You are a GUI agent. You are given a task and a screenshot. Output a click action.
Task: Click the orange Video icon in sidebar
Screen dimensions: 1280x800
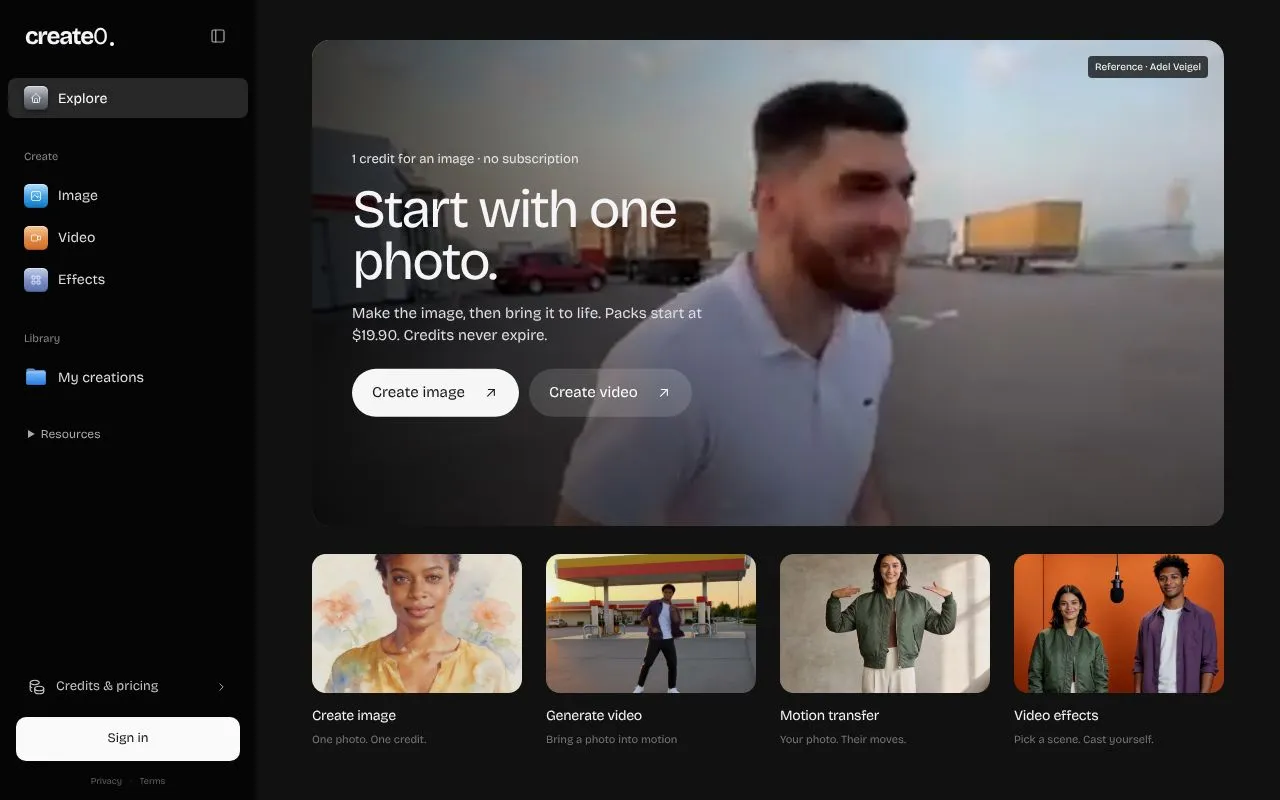click(36, 238)
